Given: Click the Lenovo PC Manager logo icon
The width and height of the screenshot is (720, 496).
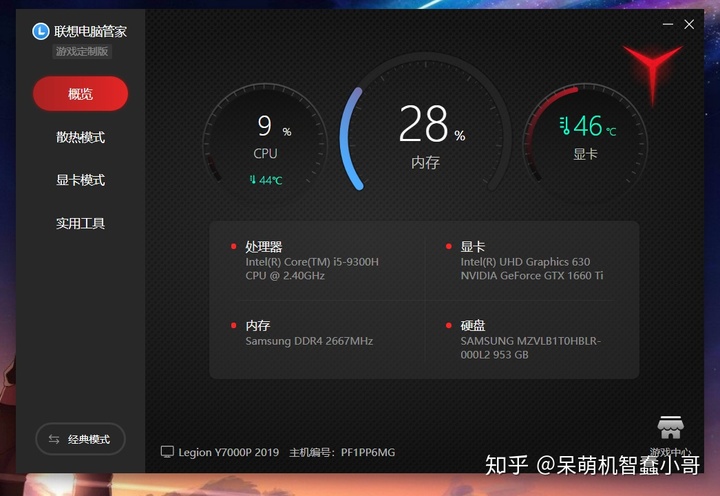Looking at the screenshot, I should point(41,31).
